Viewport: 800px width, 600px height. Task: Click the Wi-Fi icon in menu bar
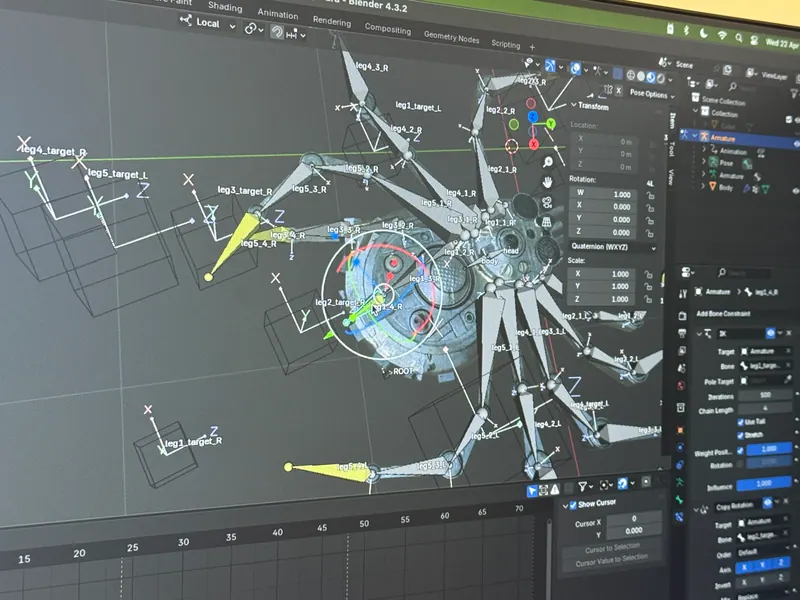point(722,35)
